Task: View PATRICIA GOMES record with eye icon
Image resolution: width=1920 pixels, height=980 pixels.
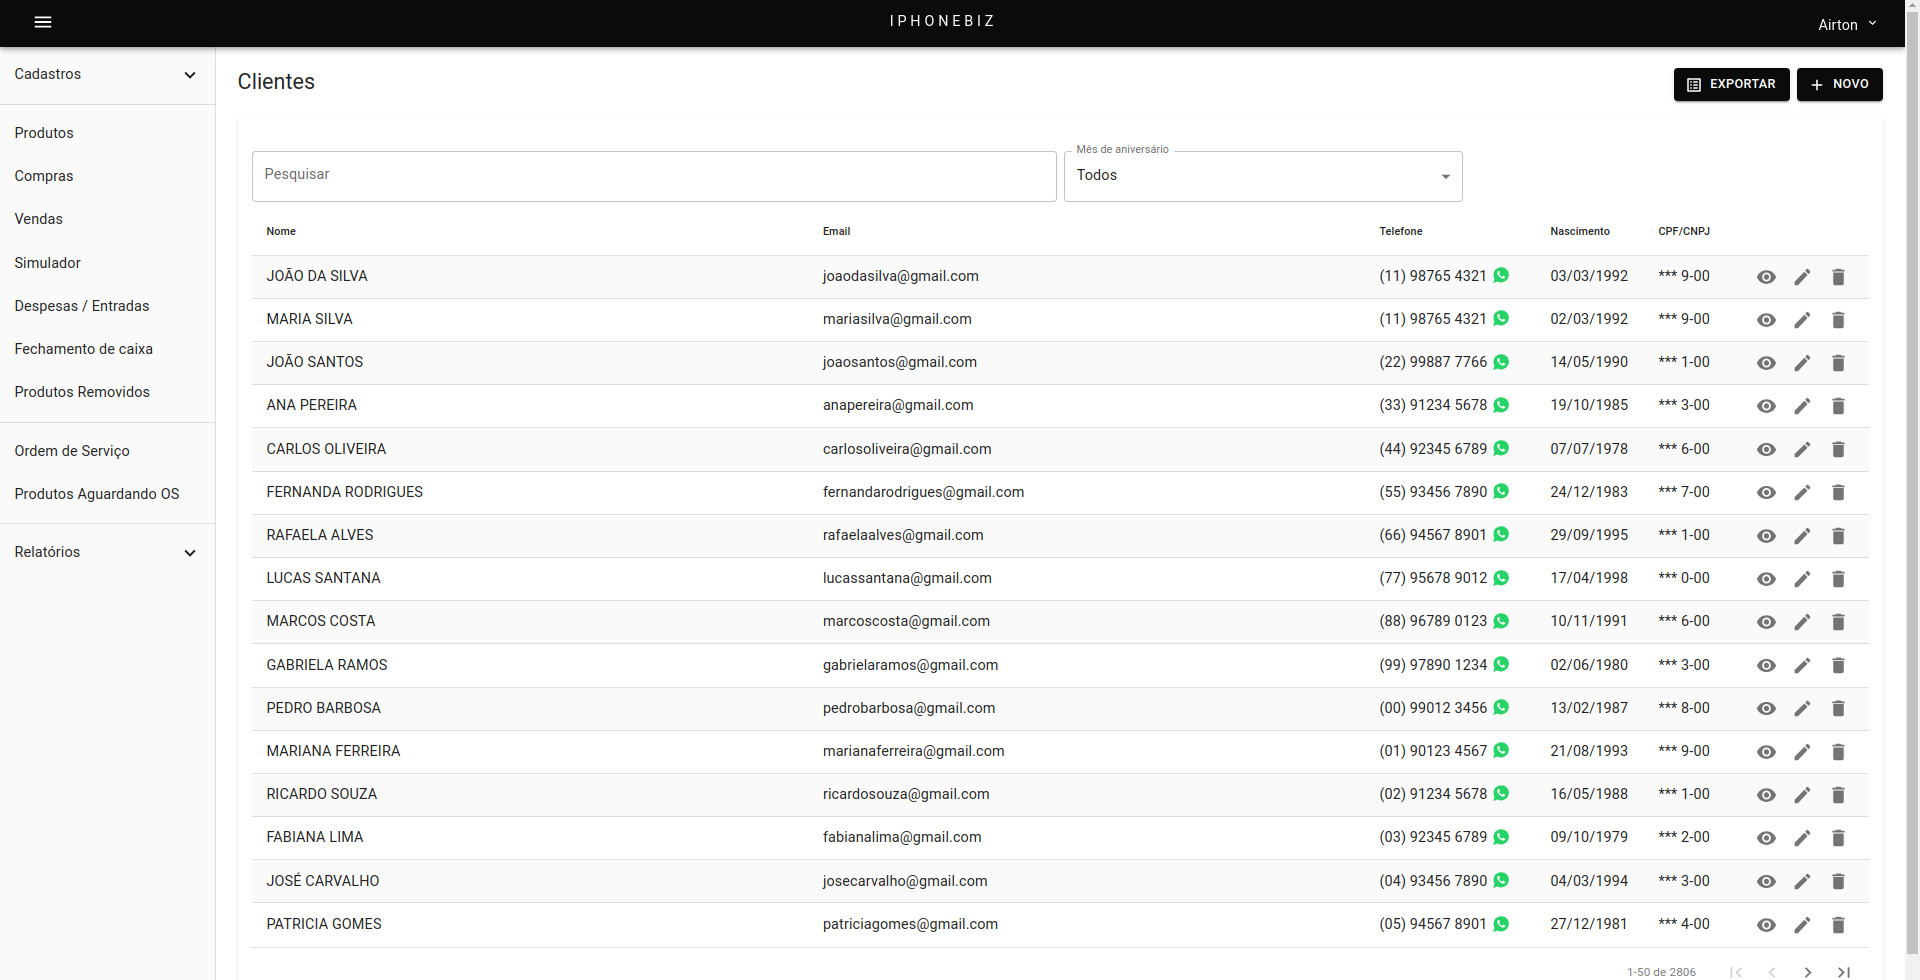Action: coord(1766,925)
